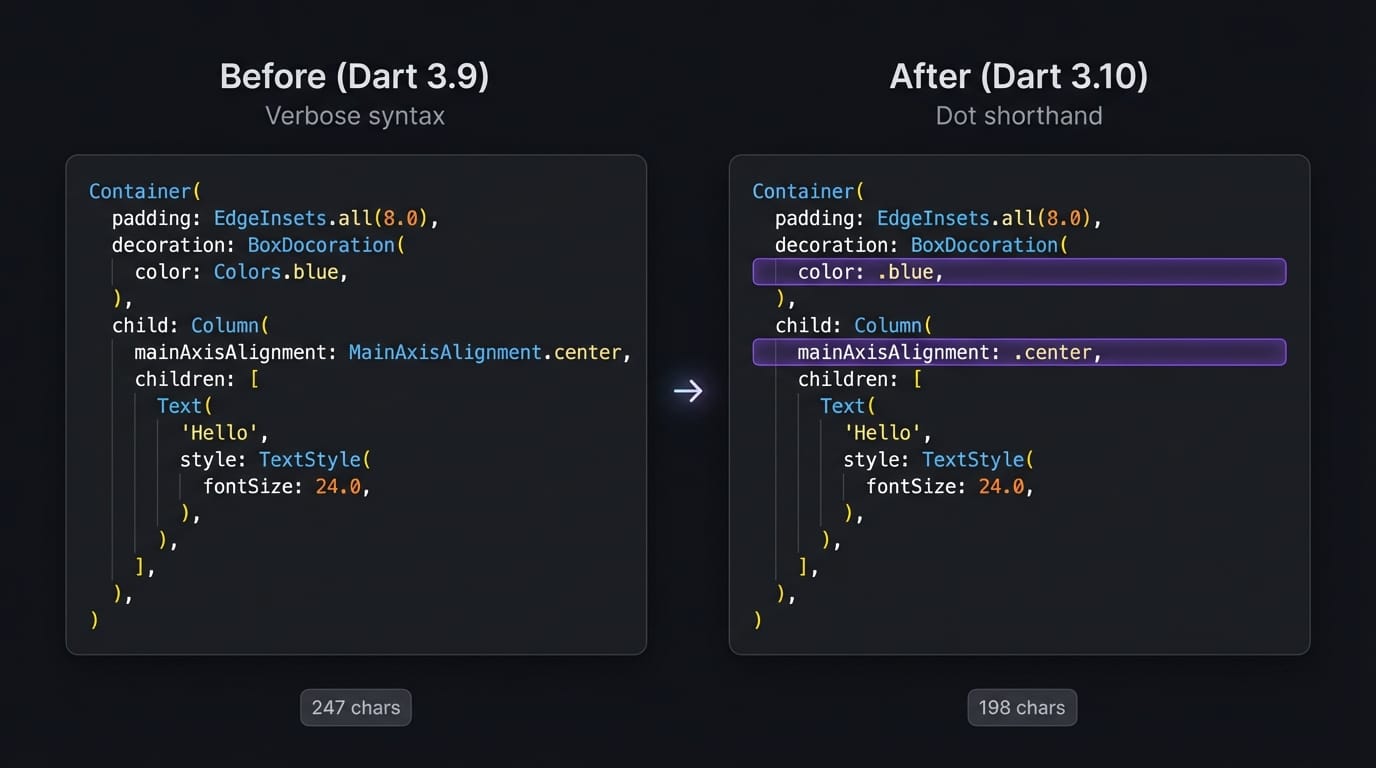Click the Verbose syntax subtitle
The image size is (1376, 768).
coord(355,115)
